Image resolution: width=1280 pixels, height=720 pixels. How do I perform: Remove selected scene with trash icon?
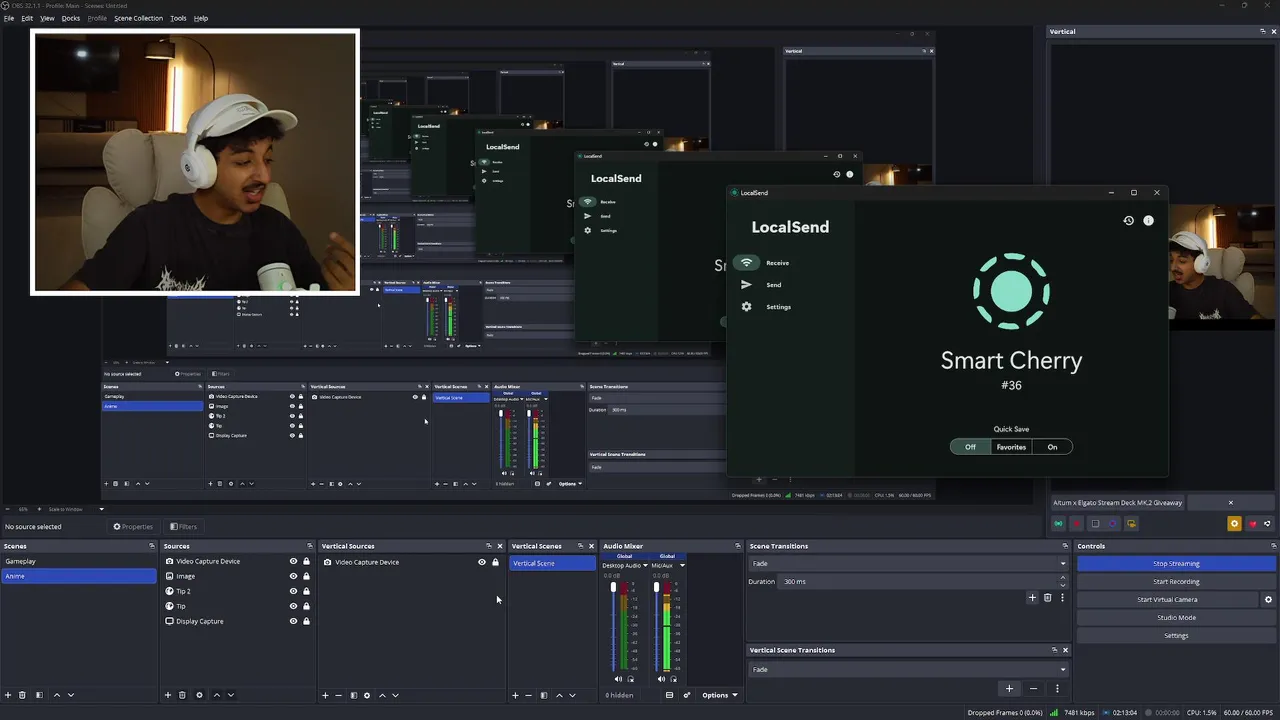23,695
